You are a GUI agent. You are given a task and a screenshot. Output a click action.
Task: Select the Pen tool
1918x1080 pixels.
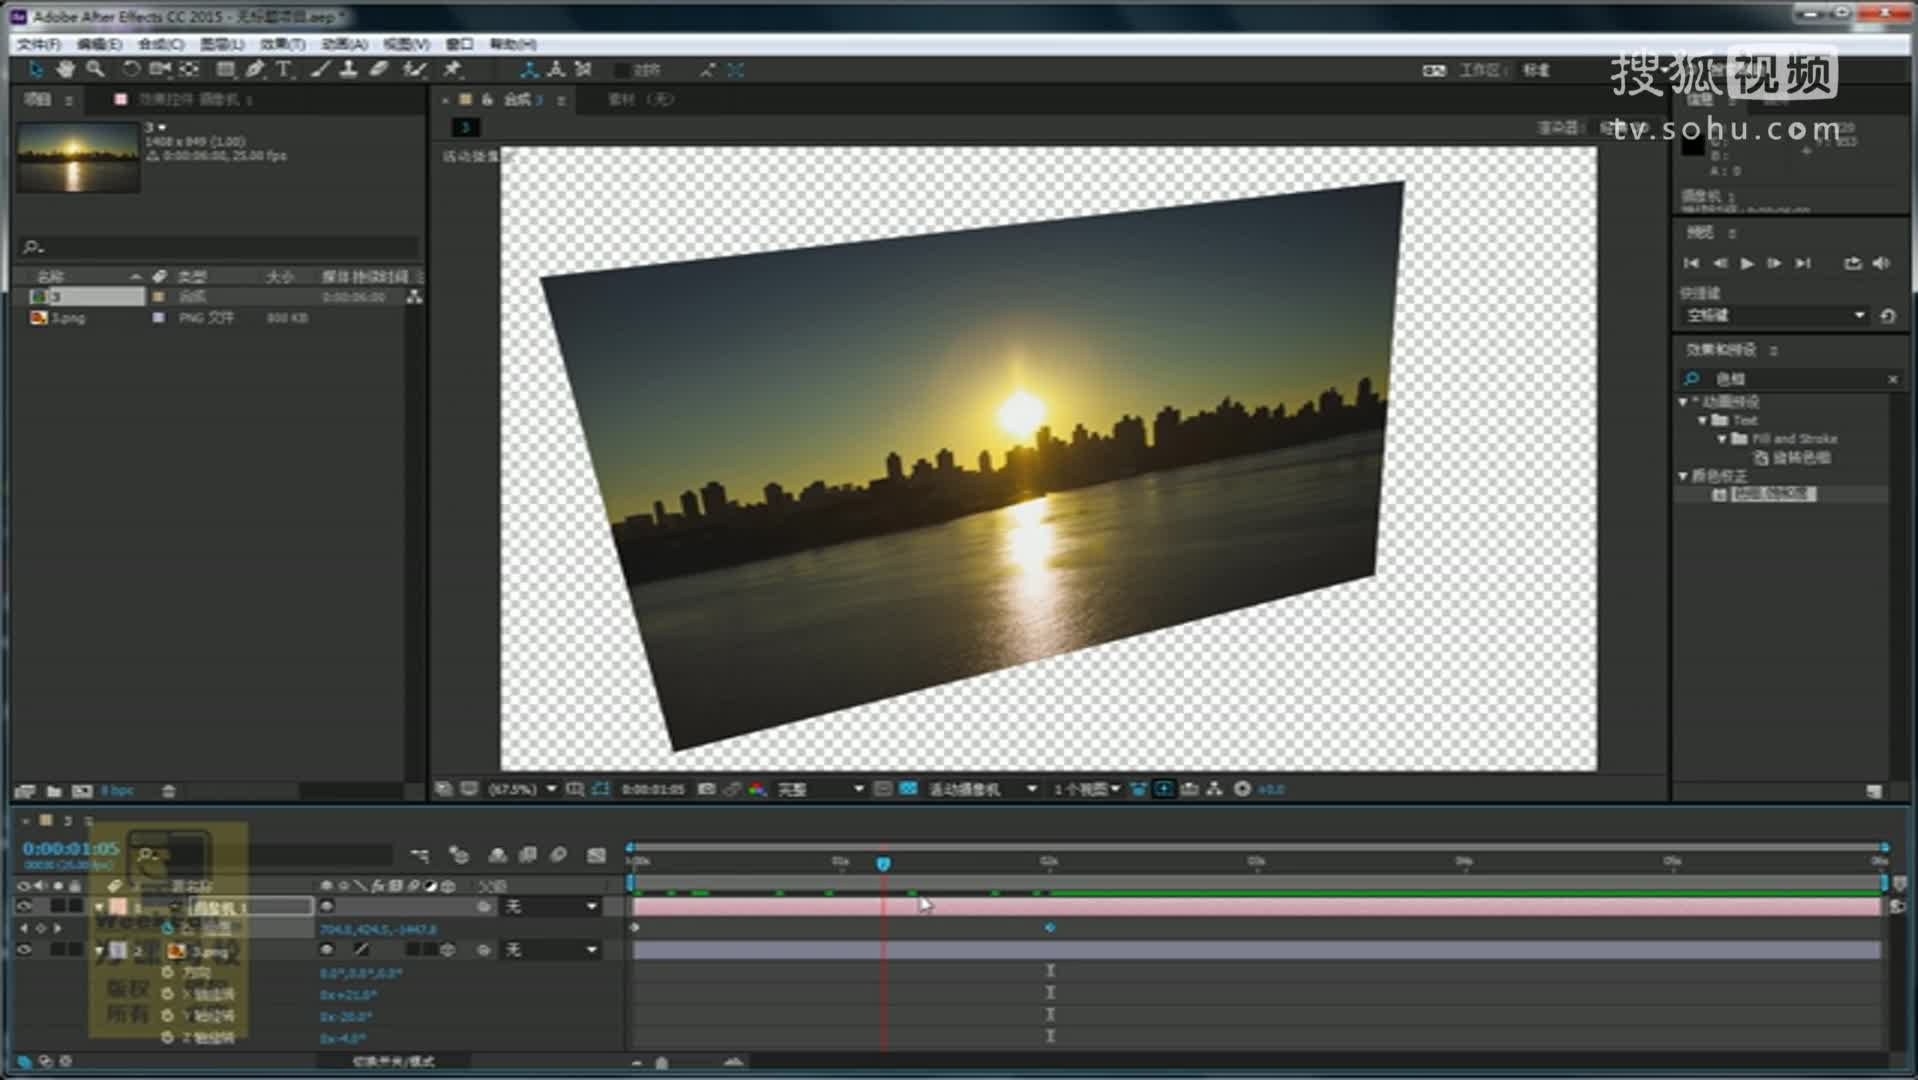pyautogui.click(x=255, y=69)
